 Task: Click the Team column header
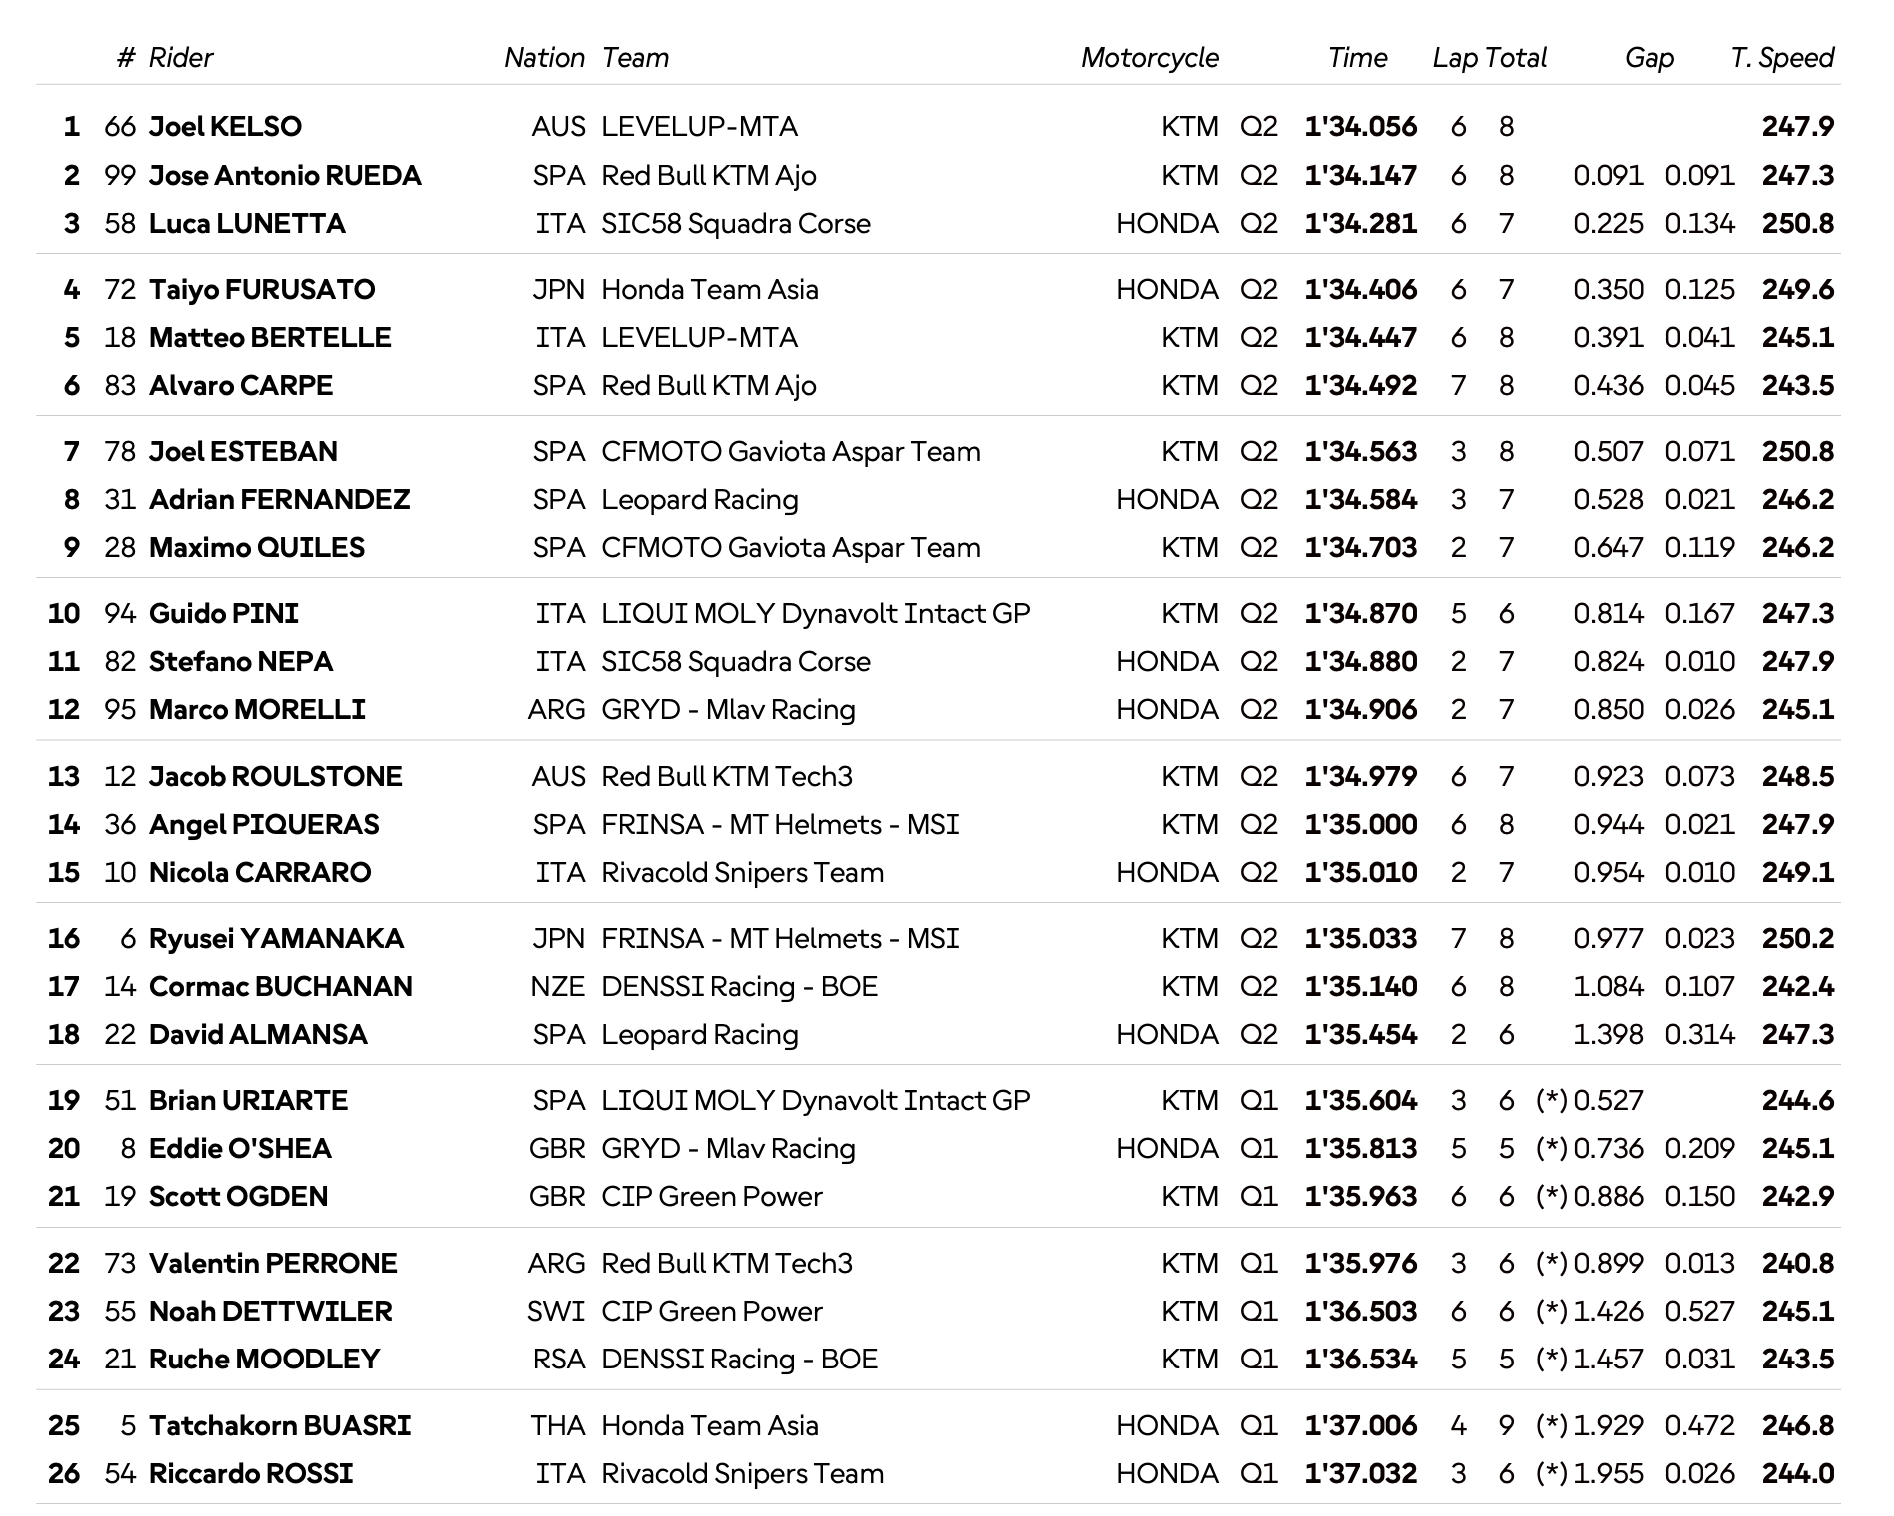[635, 58]
